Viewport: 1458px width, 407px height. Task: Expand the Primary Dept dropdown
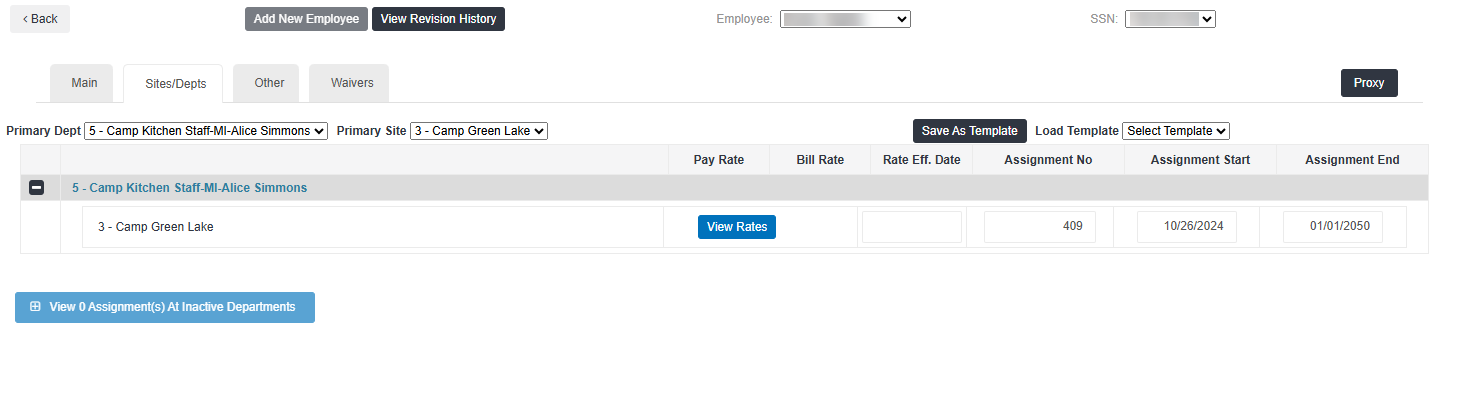(206, 131)
